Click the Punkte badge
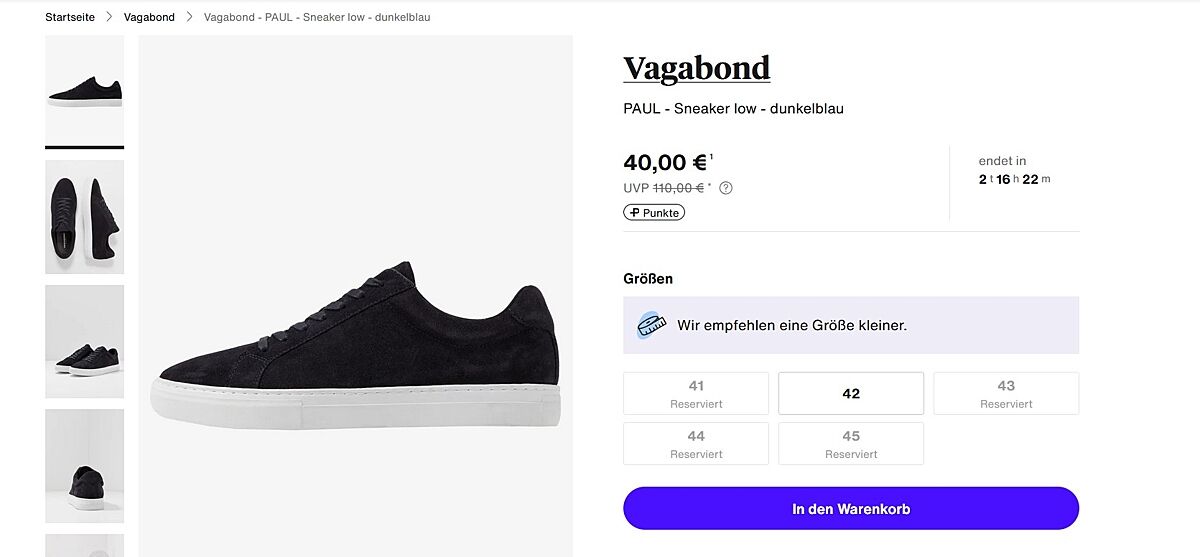1200x557 pixels. pyautogui.click(x=654, y=213)
